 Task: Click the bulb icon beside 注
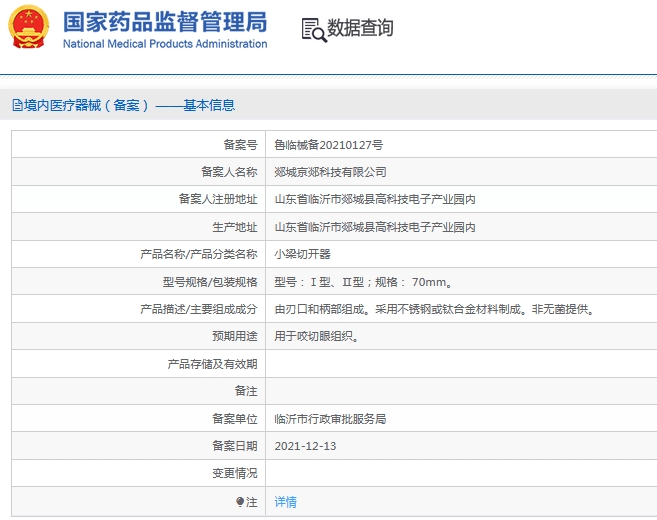pyautogui.click(x=240, y=502)
